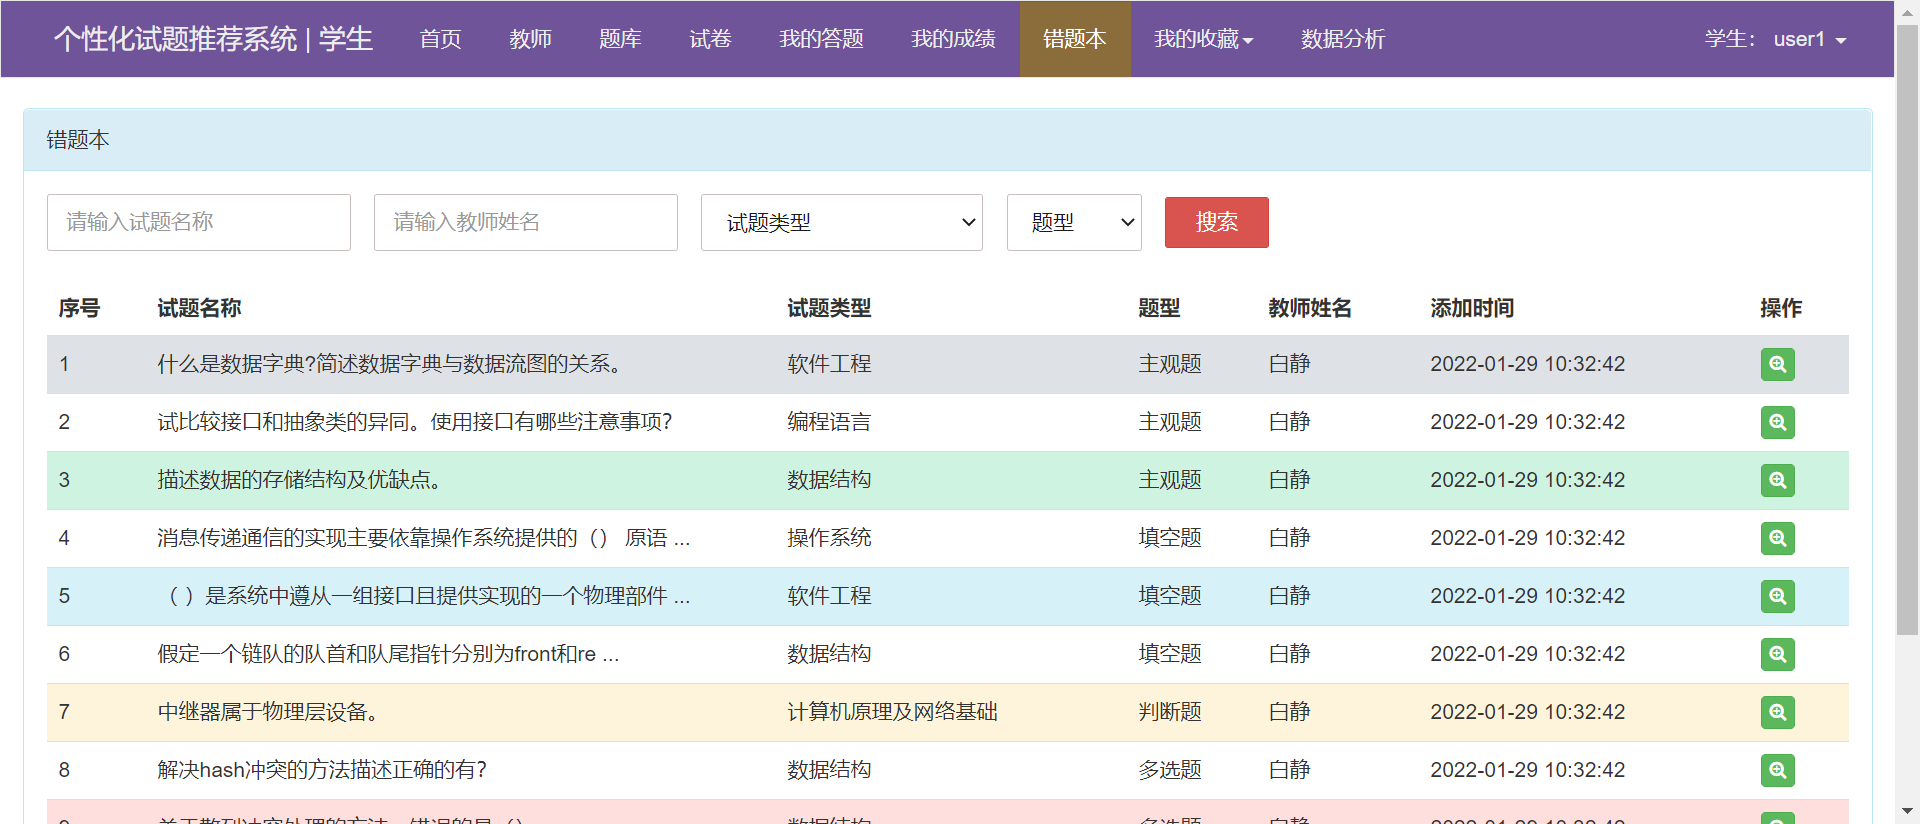Viewport: 1920px width, 824px height.
Task: Select the question 假定一个链队的队首和队尾指针
Action: click(388, 654)
